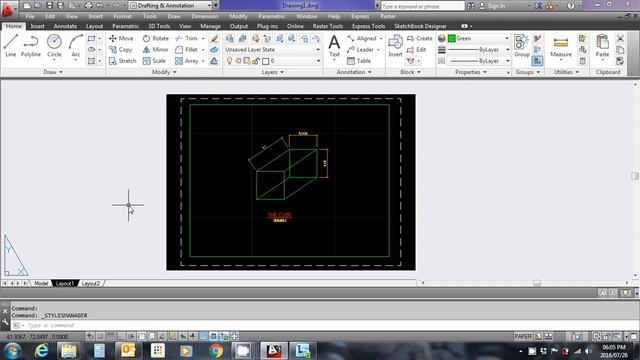Toggle layer lock padlock icon

(x=256, y=61)
